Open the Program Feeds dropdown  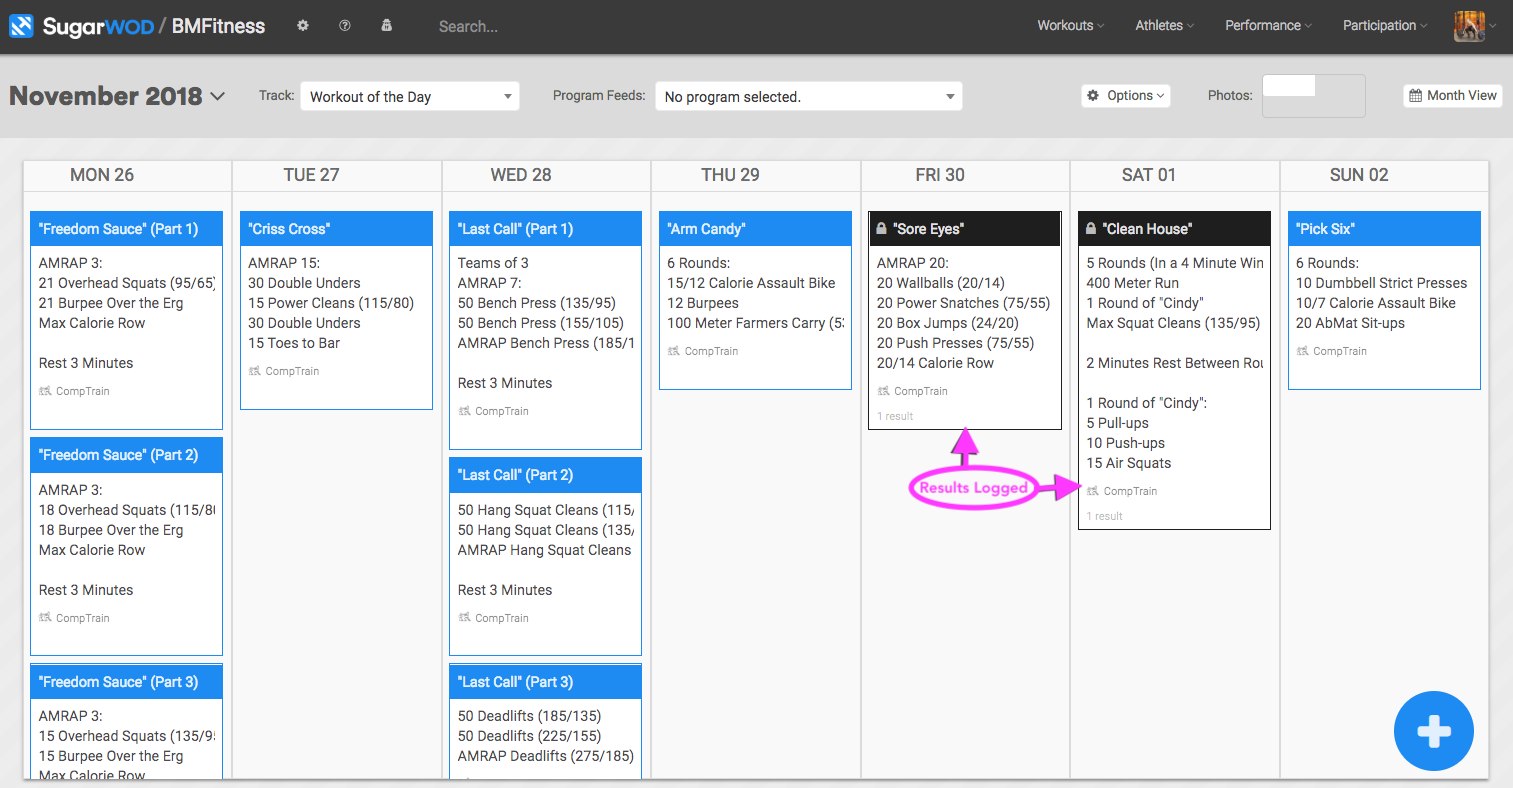808,97
